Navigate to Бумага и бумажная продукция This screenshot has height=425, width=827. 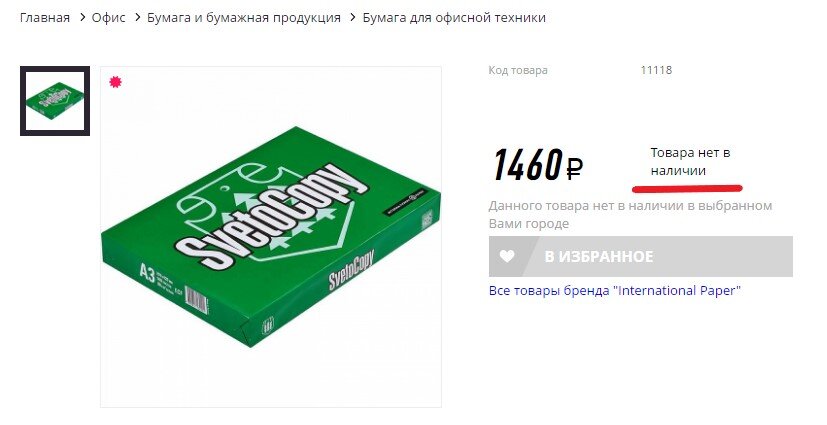point(244,17)
